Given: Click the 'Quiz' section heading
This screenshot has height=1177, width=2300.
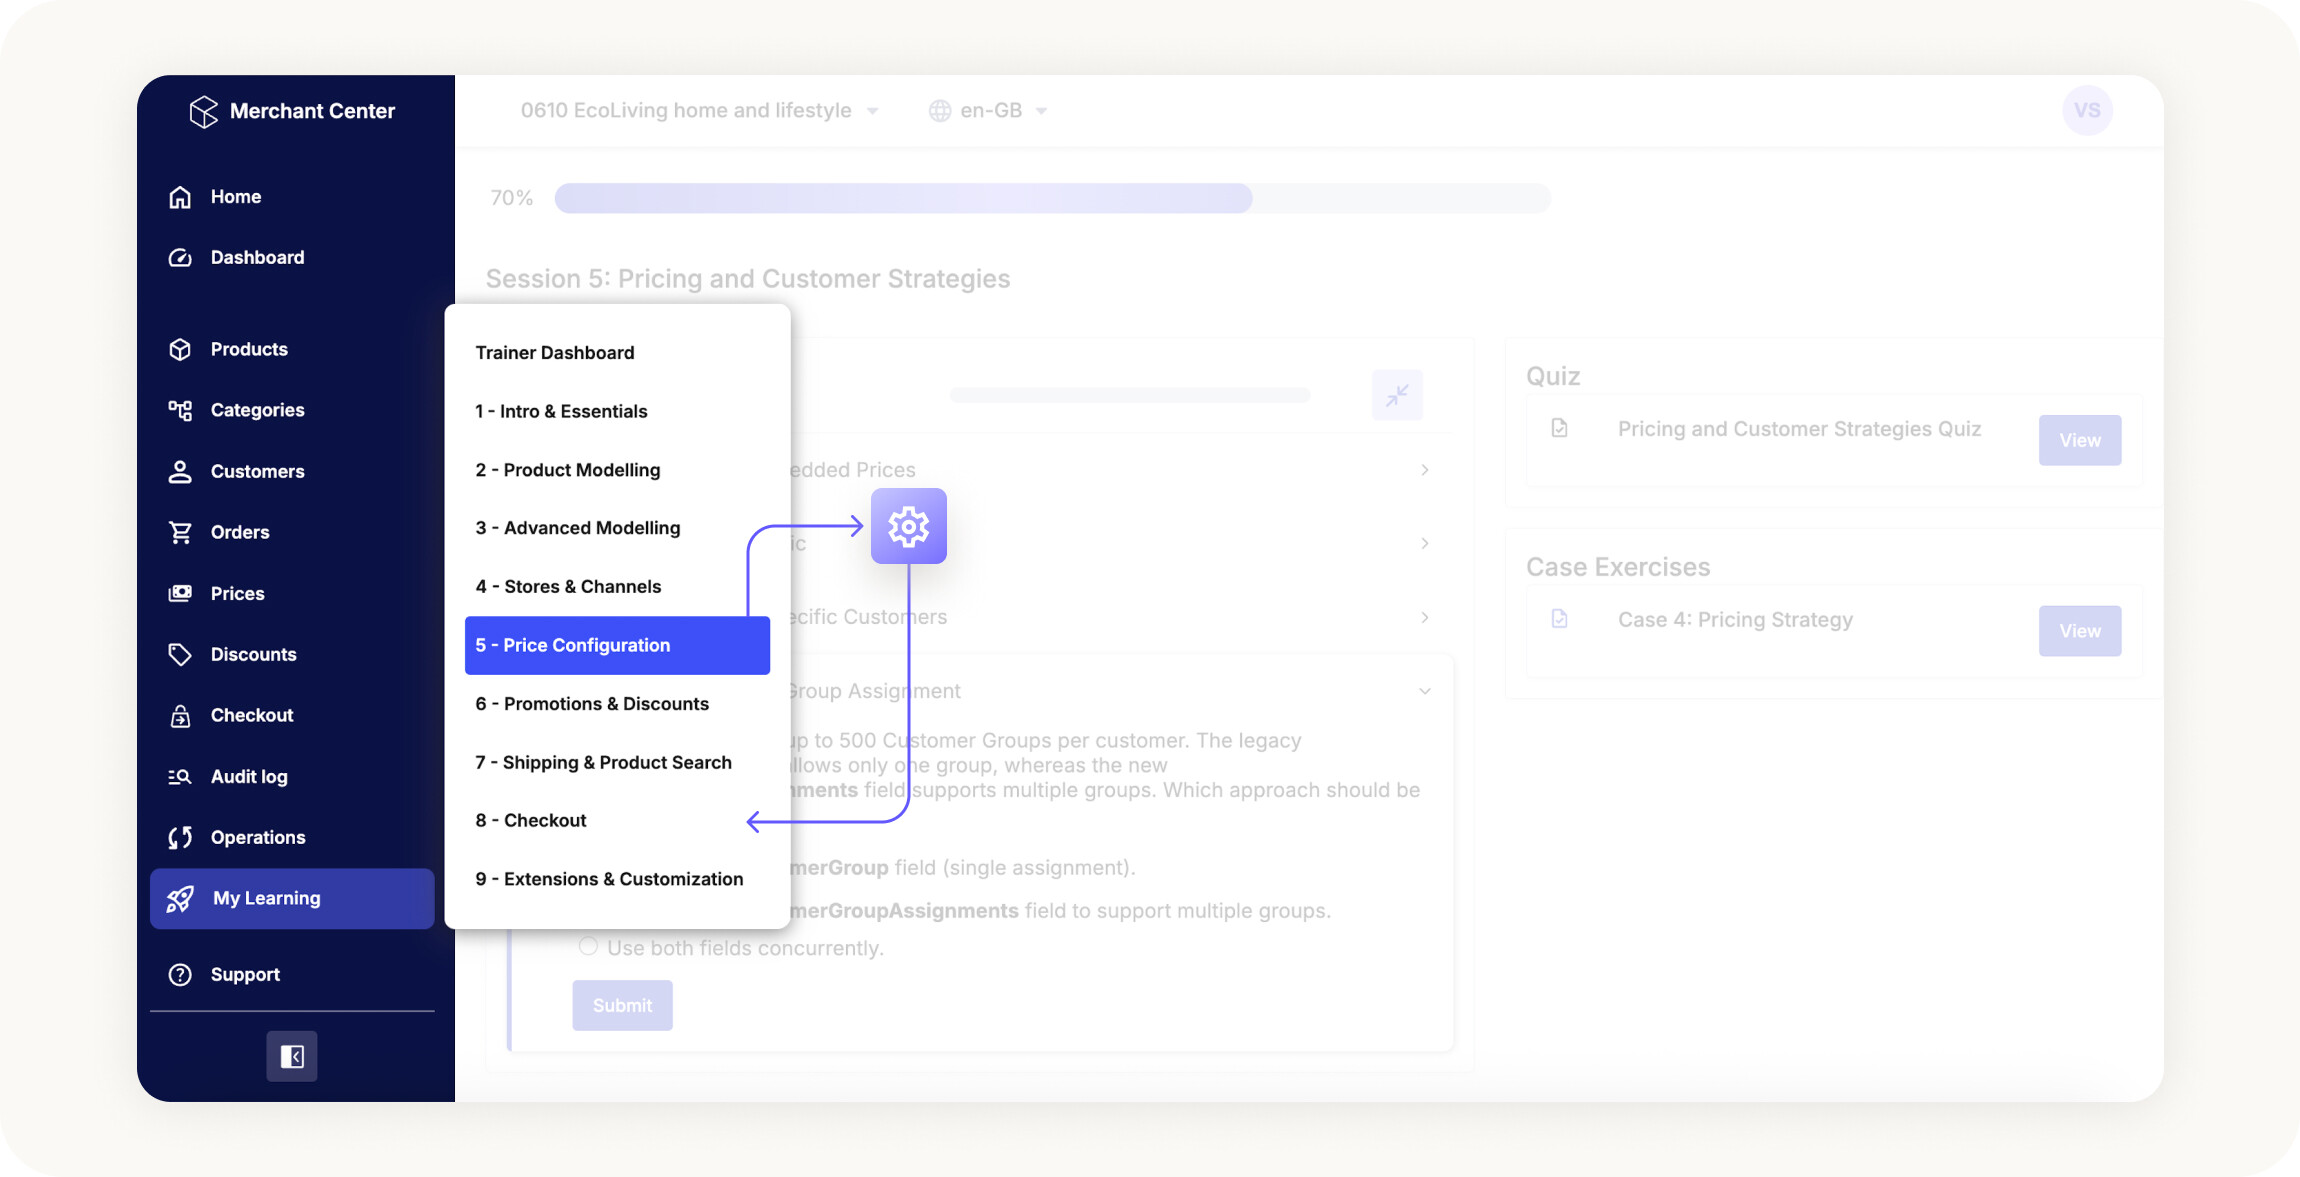Looking at the screenshot, I should pos(1553,376).
